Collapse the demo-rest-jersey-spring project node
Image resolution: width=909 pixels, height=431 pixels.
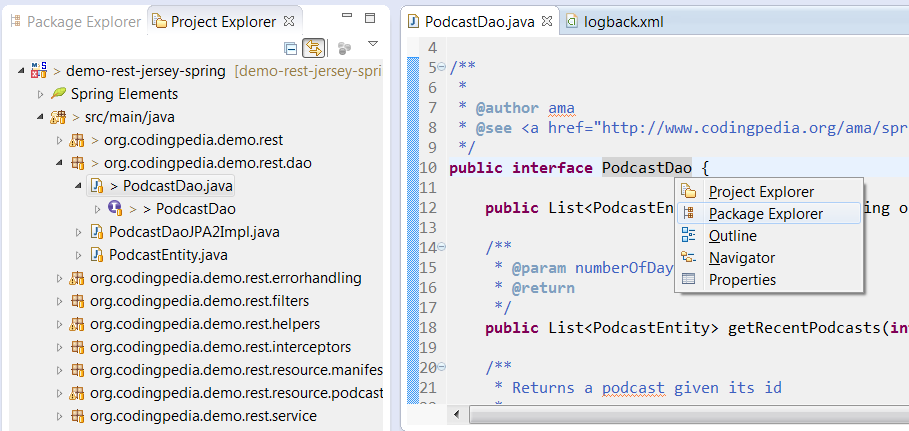(x=22, y=71)
